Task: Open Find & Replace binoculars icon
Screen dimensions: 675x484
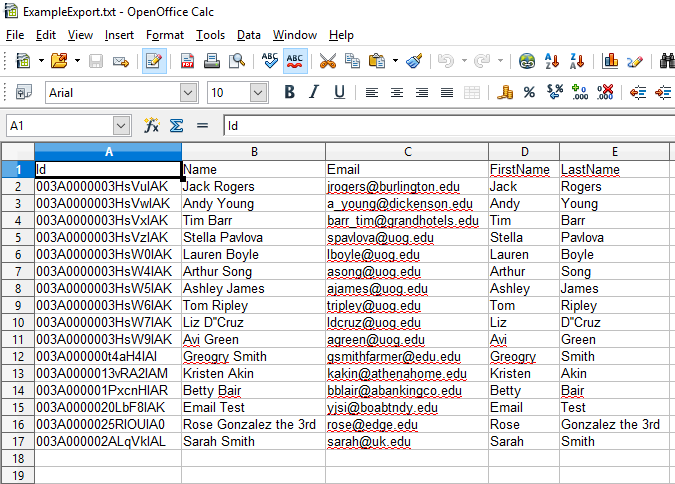Action: [667, 61]
